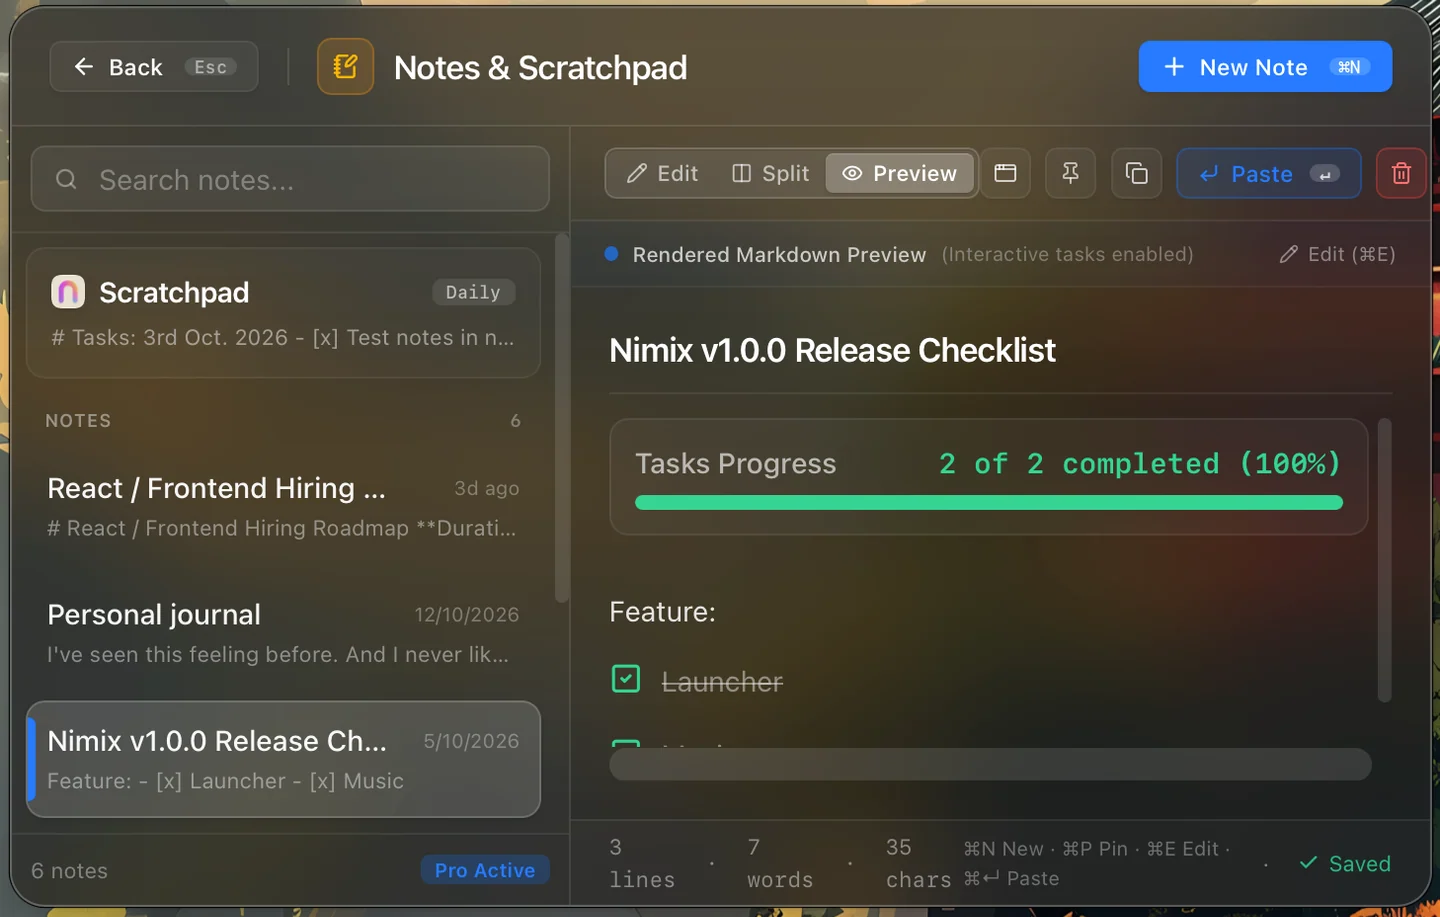
Task: Select the Nimix v1.0.0 Release Checklist note
Action: 283,759
